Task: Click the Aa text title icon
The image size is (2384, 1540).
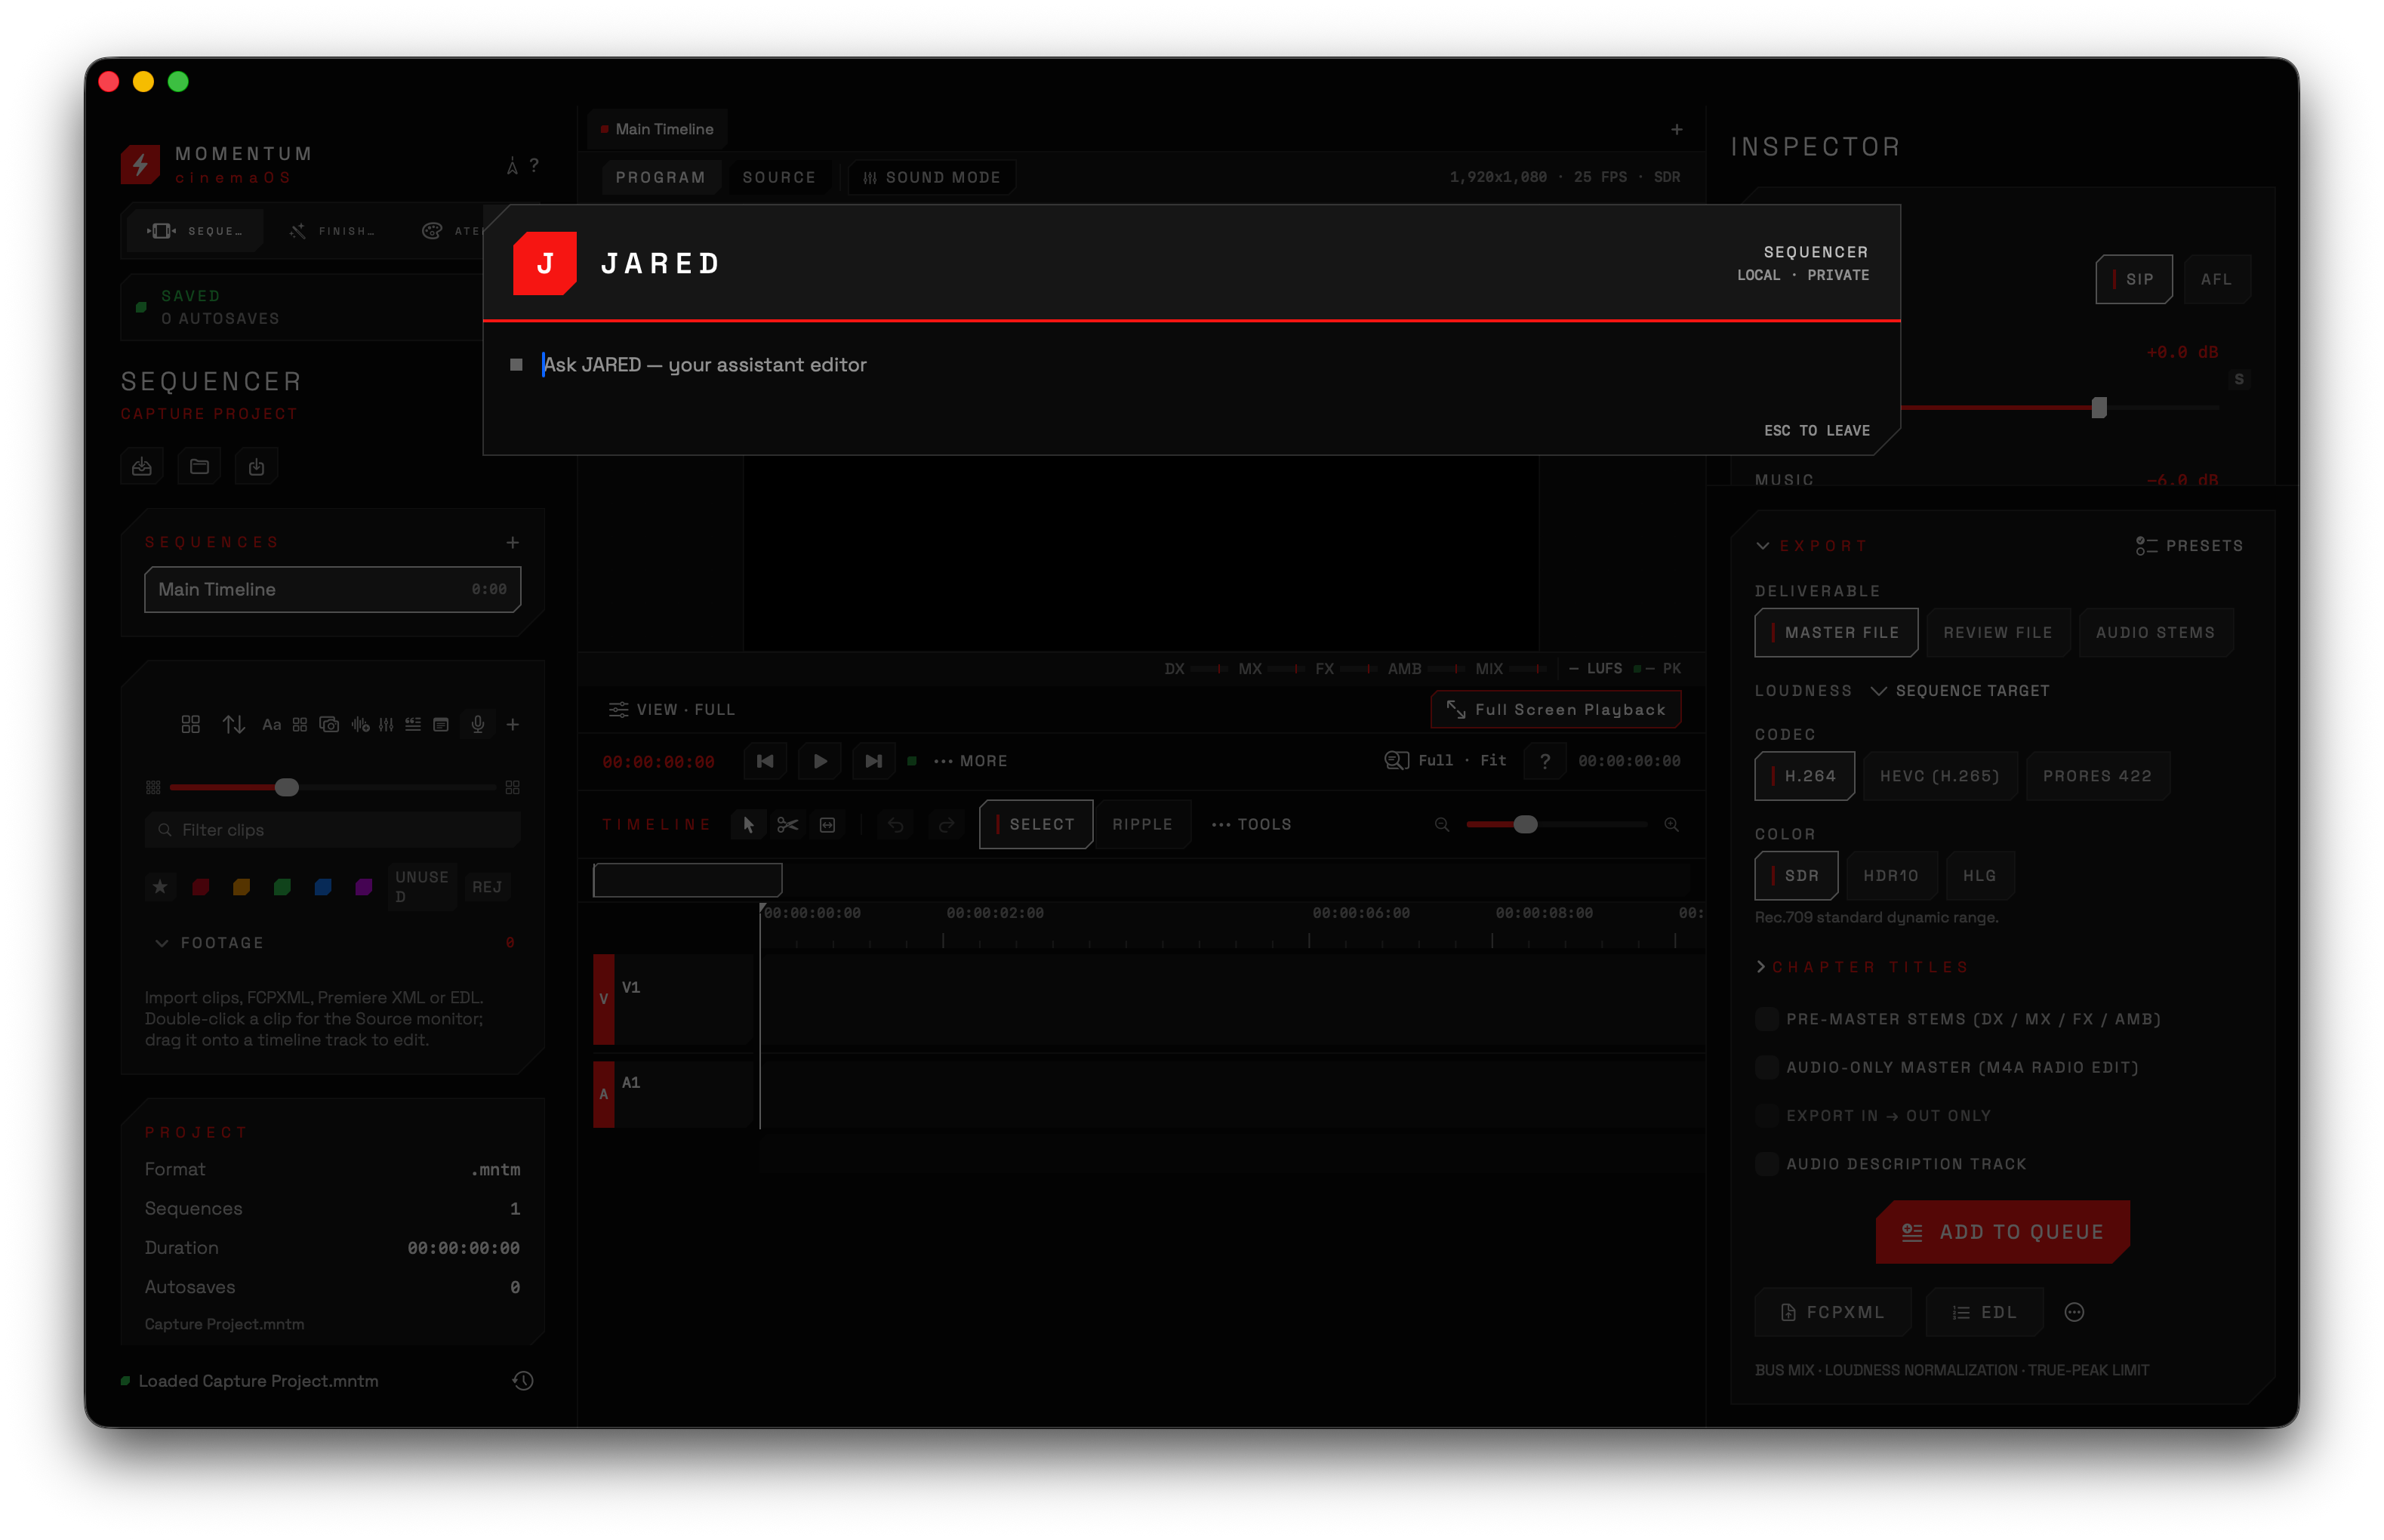Action: [271, 724]
